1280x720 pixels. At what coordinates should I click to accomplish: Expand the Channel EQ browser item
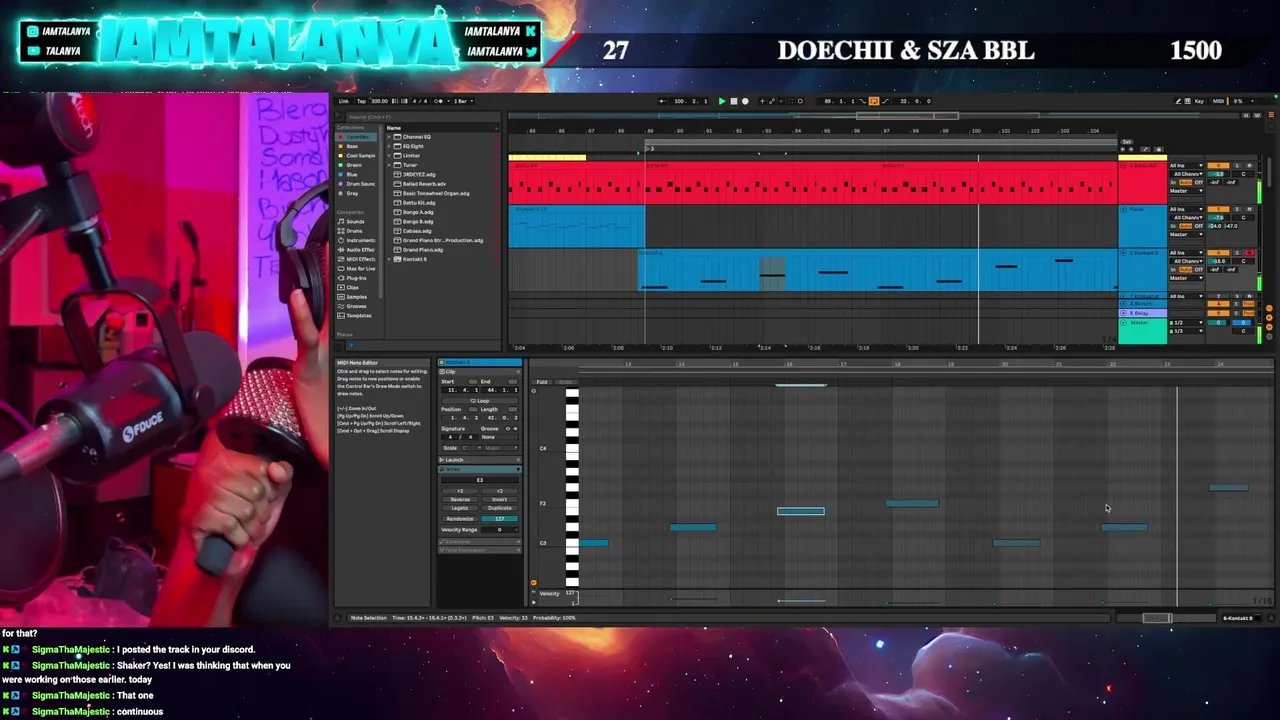pyautogui.click(x=389, y=137)
